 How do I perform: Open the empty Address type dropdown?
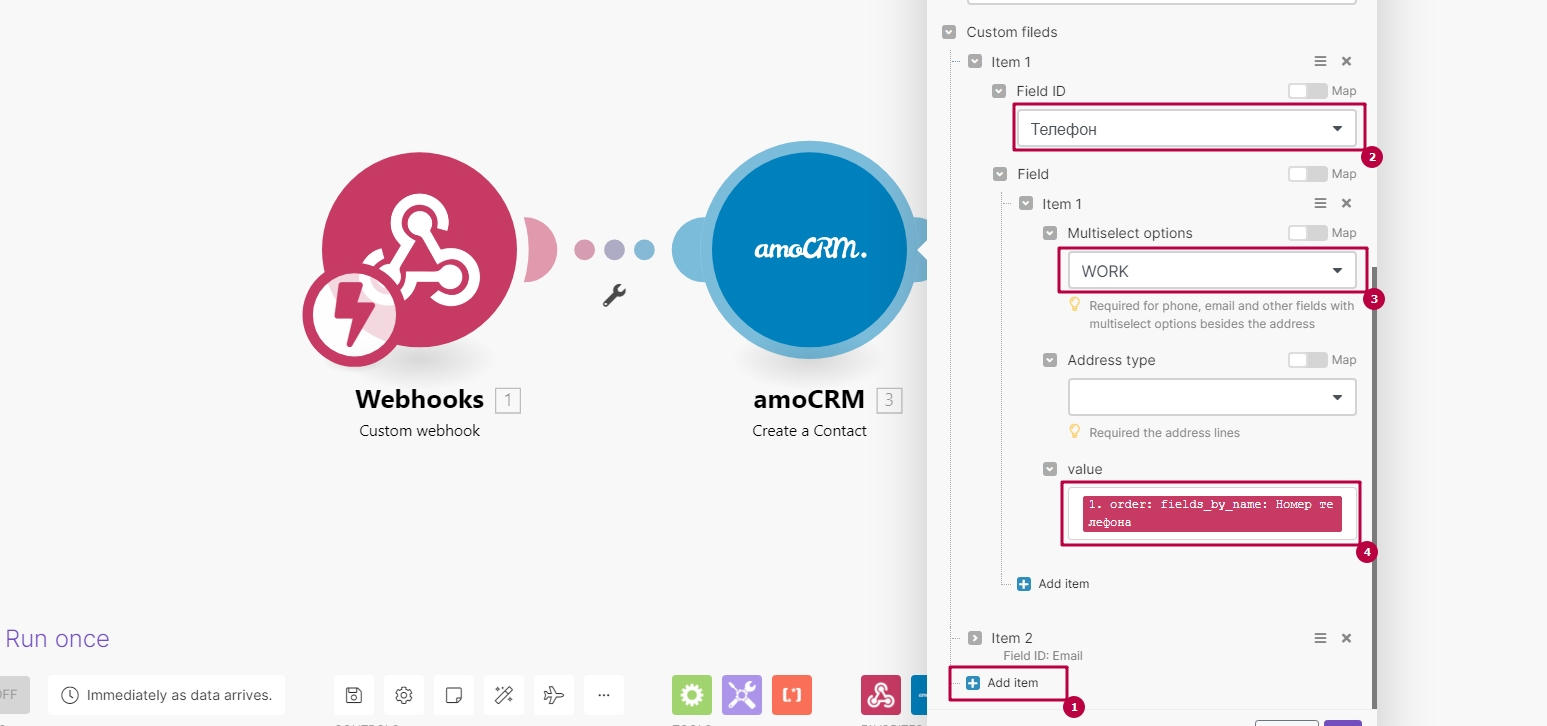1212,397
